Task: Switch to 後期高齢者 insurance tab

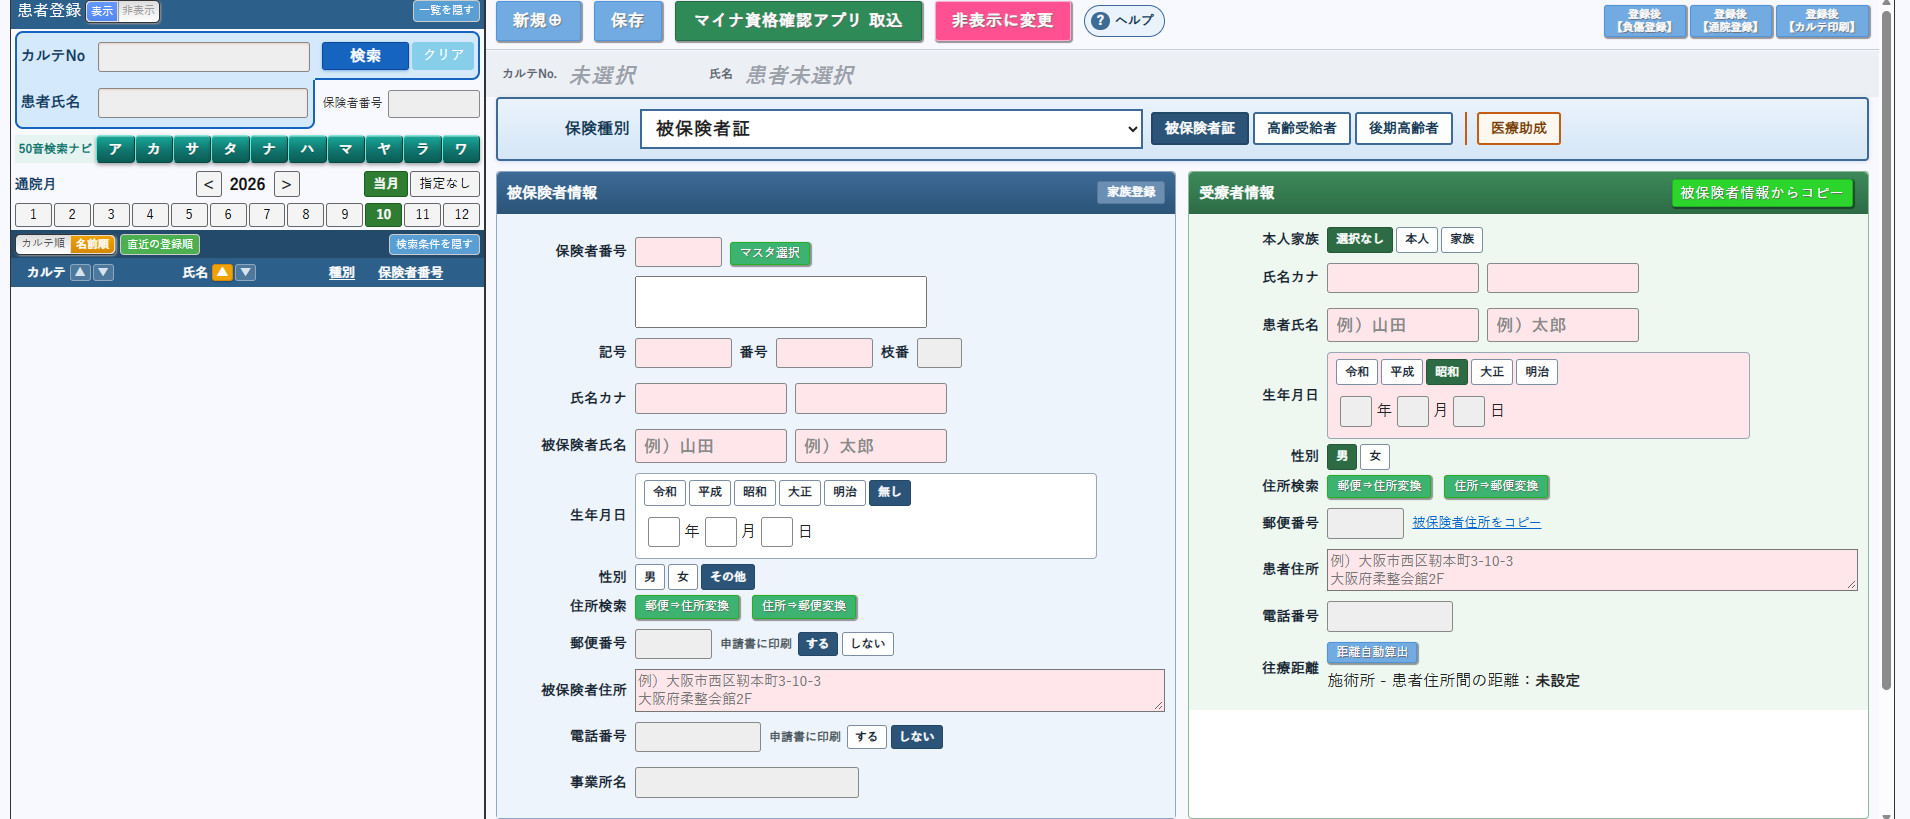Action: pyautogui.click(x=1404, y=128)
